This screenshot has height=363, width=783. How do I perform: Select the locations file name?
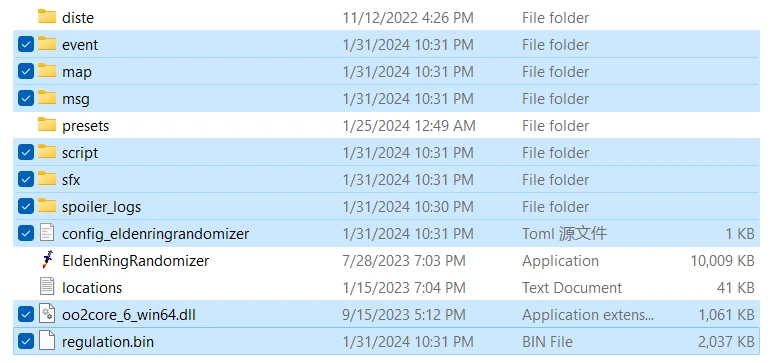[92, 288]
